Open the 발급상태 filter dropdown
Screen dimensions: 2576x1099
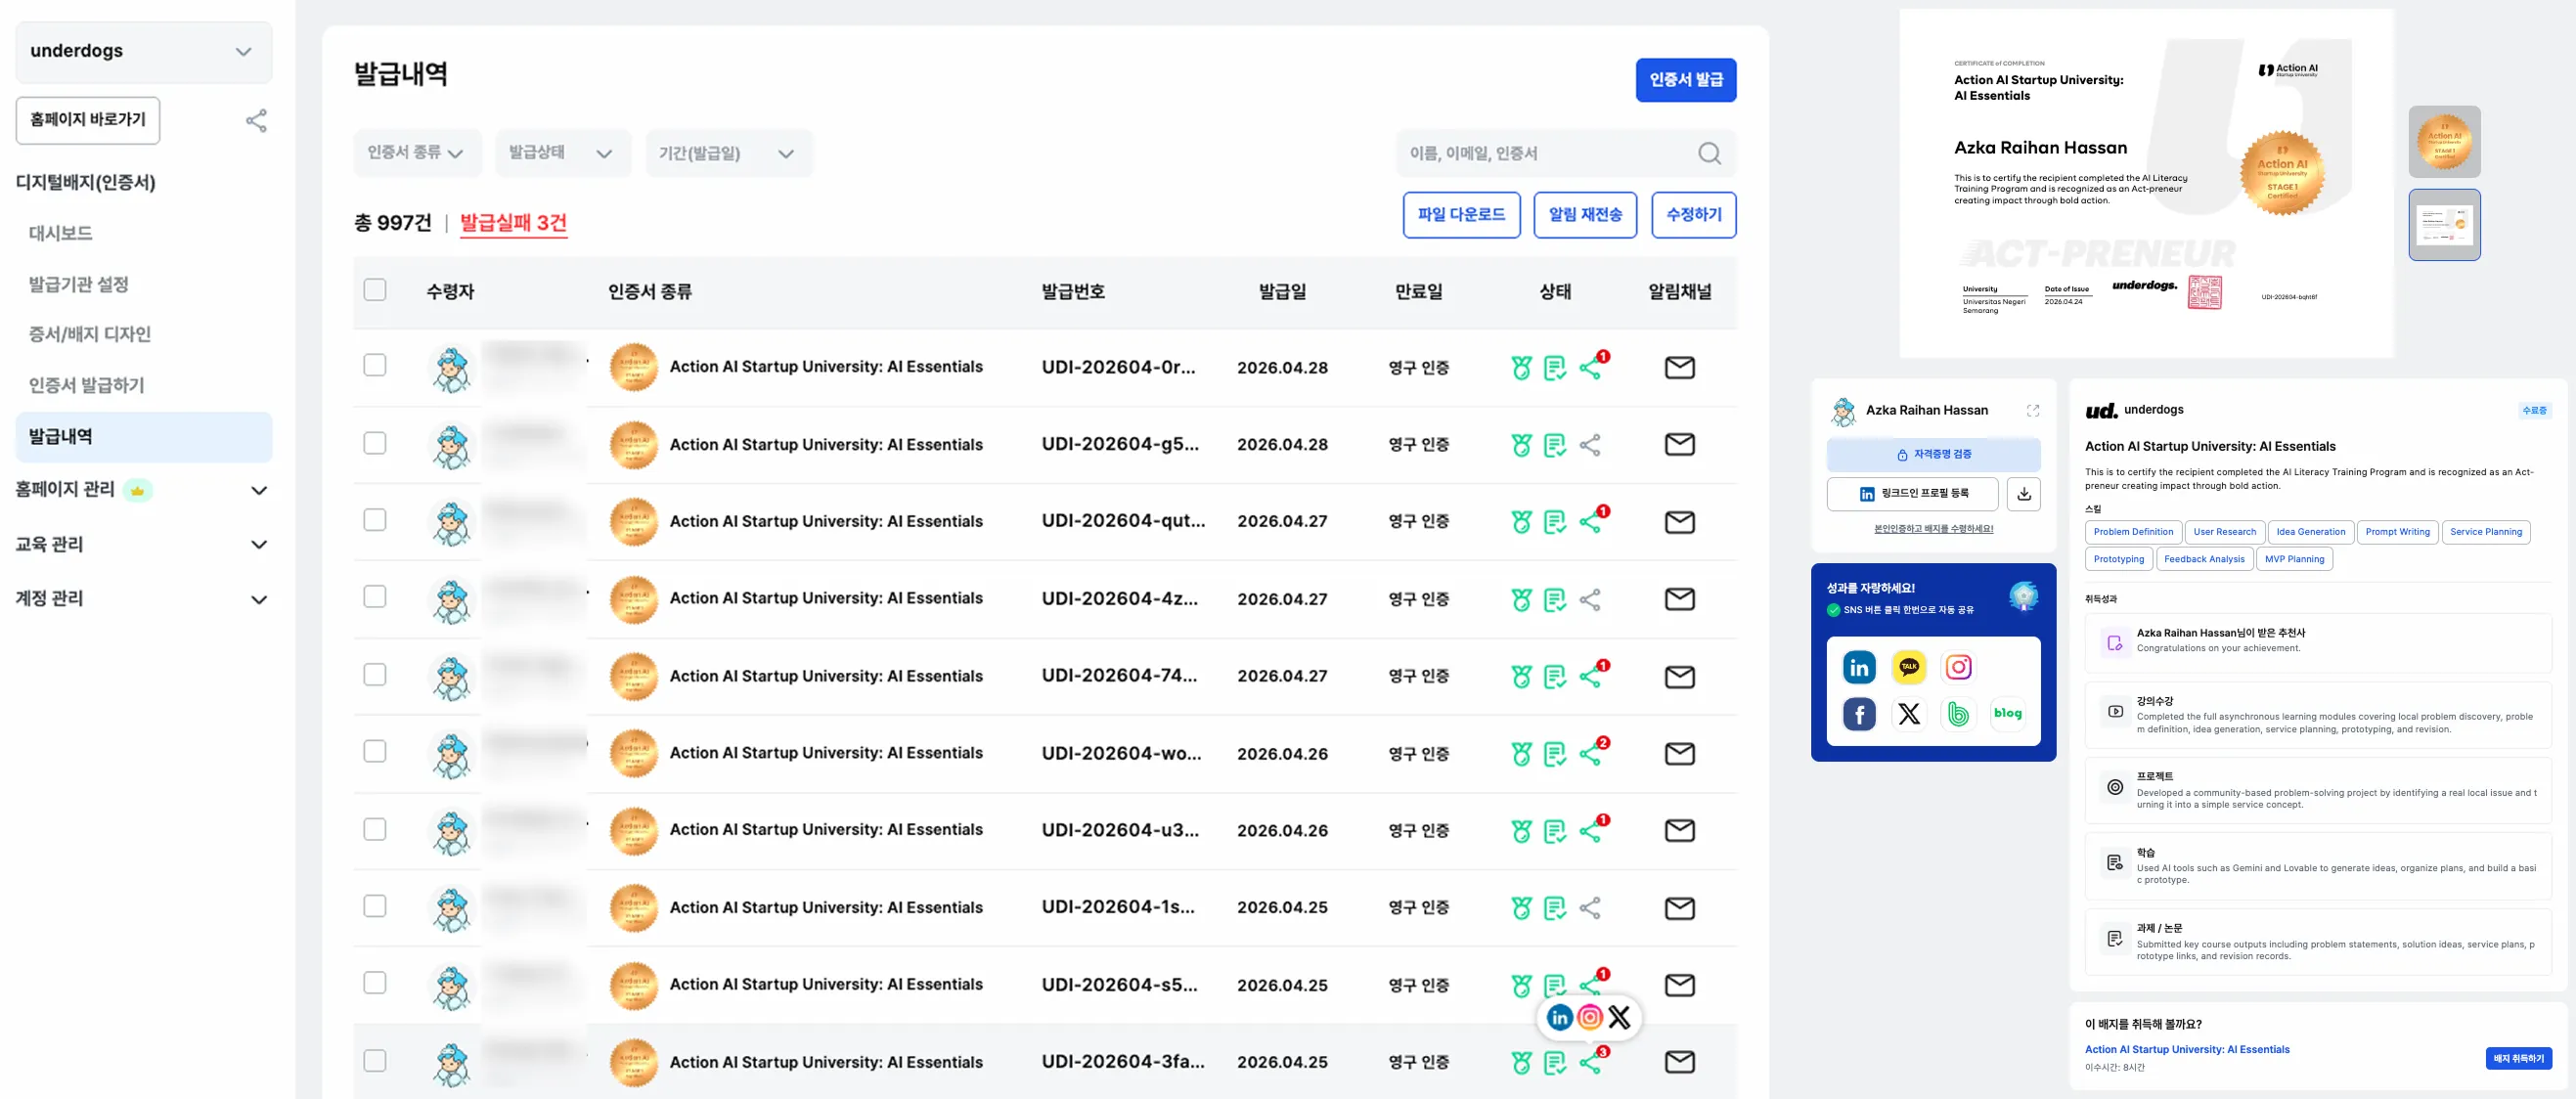tap(563, 153)
